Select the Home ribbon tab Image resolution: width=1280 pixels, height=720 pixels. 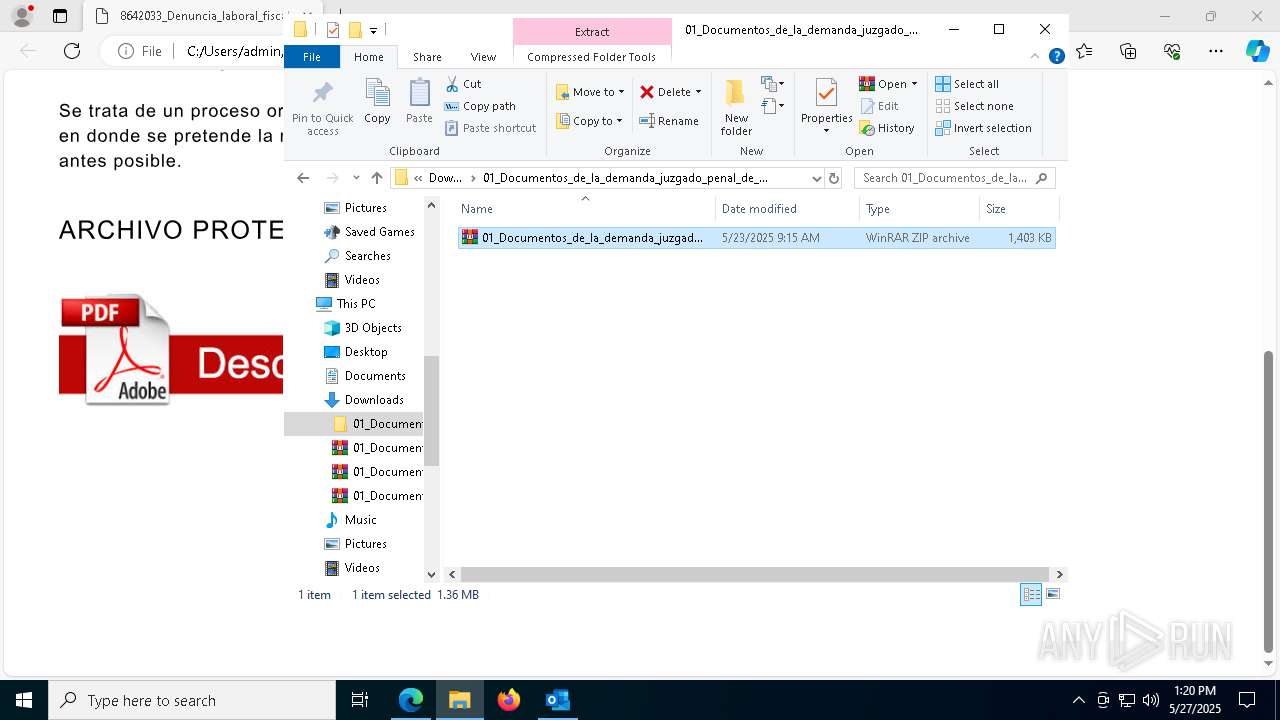[x=368, y=57]
